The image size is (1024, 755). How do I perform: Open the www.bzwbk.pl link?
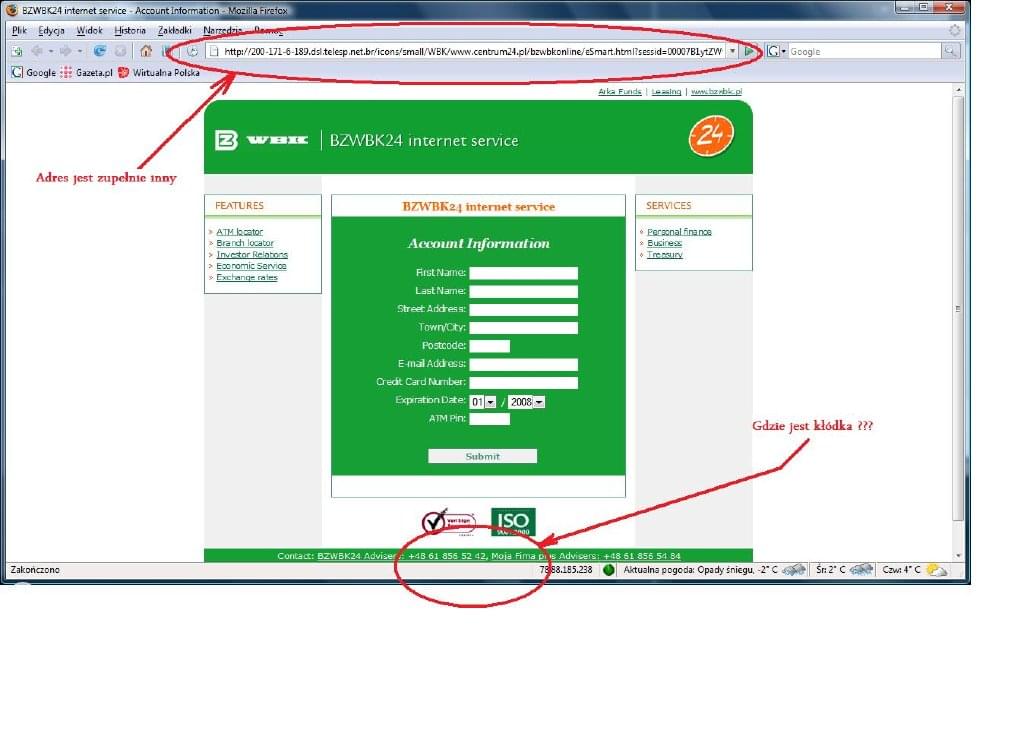click(x=716, y=91)
